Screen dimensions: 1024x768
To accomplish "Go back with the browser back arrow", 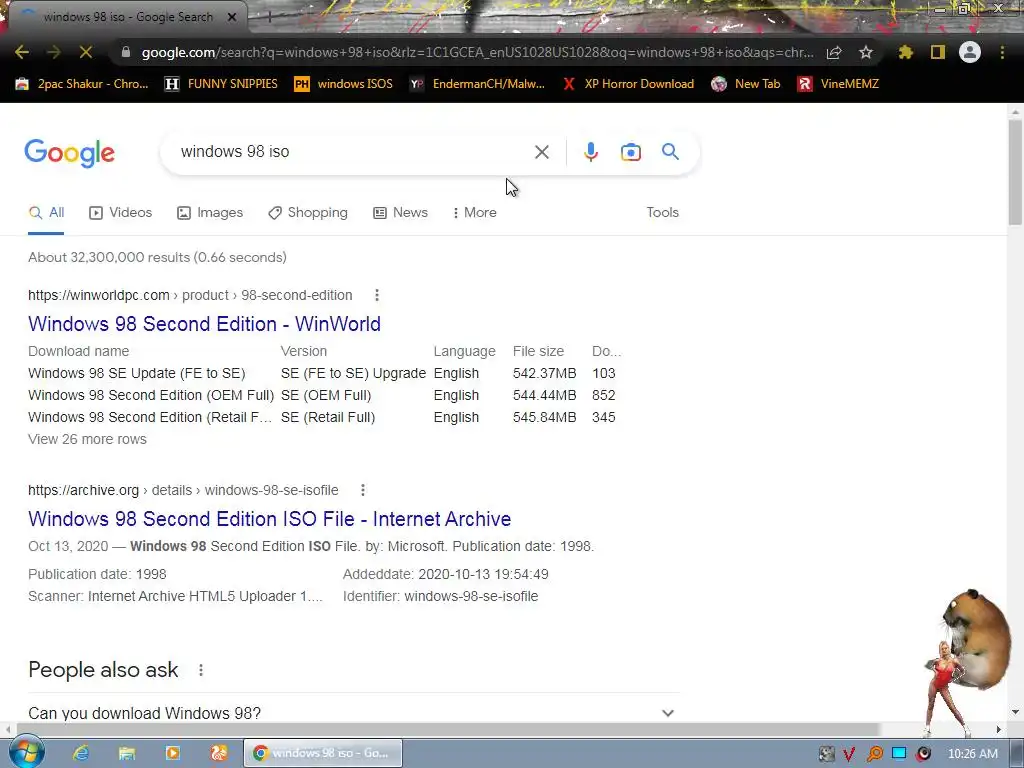I will 22,52.
